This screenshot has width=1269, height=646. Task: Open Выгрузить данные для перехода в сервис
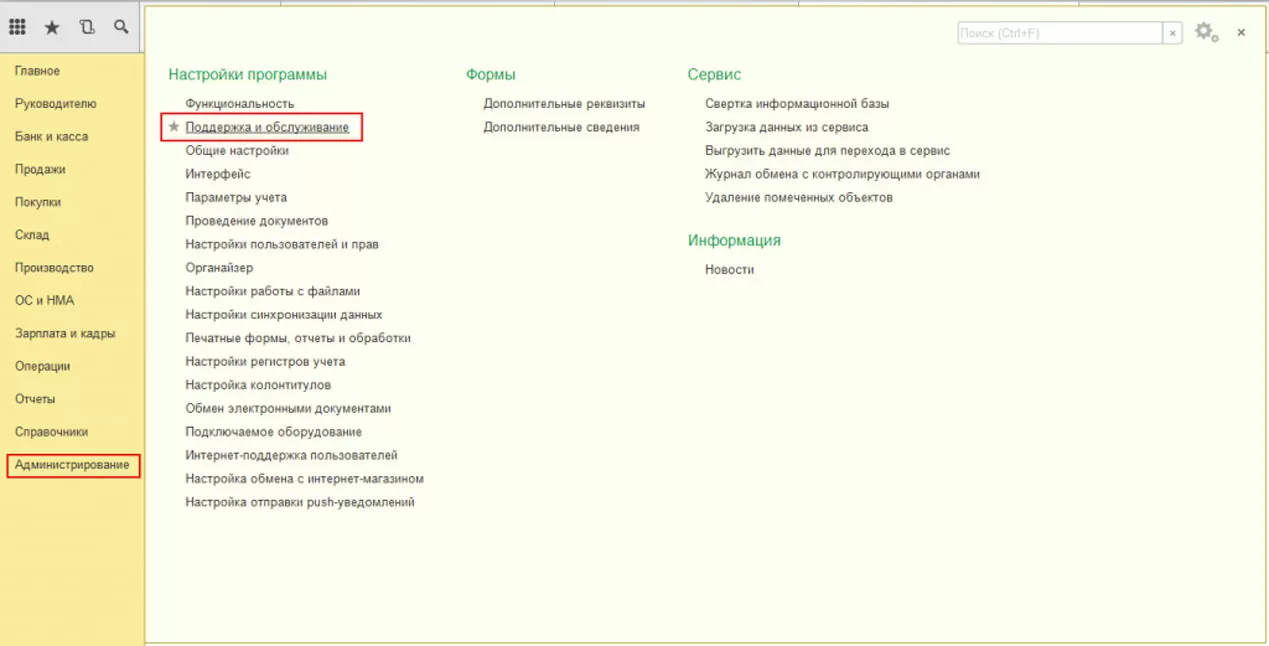tap(828, 151)
